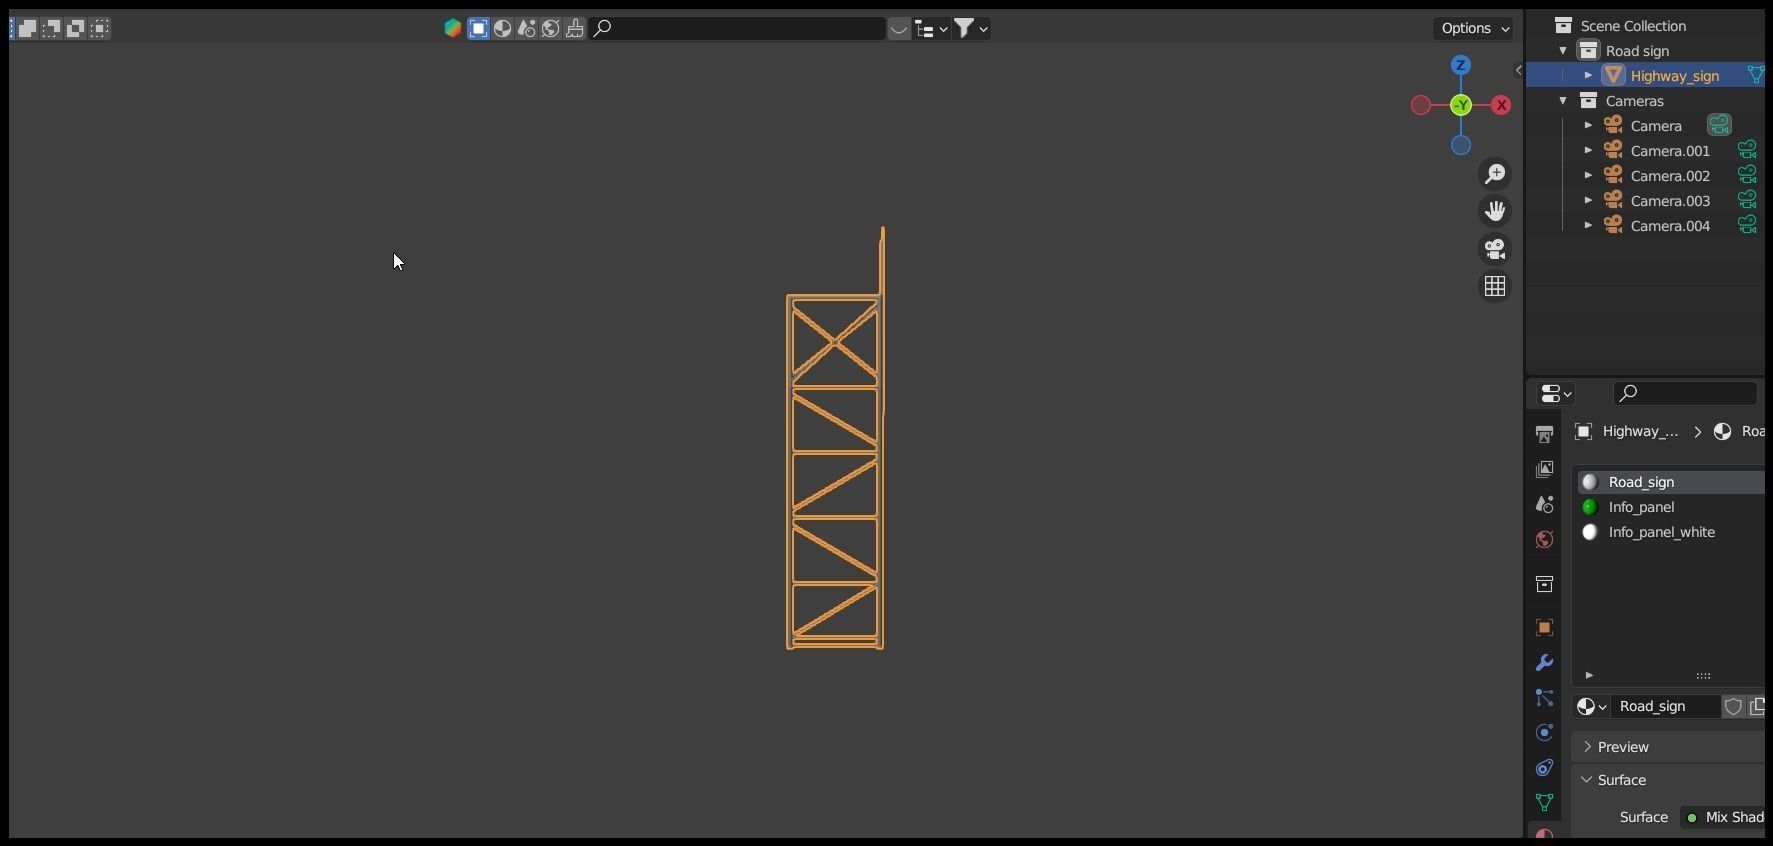
Task: Click highlighted camera data icon beside Camera
Action: point(1719,125)
